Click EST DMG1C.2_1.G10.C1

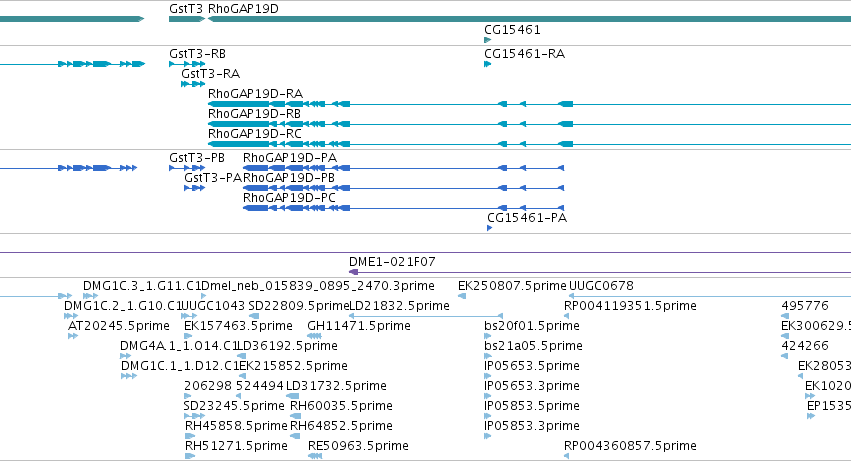point(123,306)
